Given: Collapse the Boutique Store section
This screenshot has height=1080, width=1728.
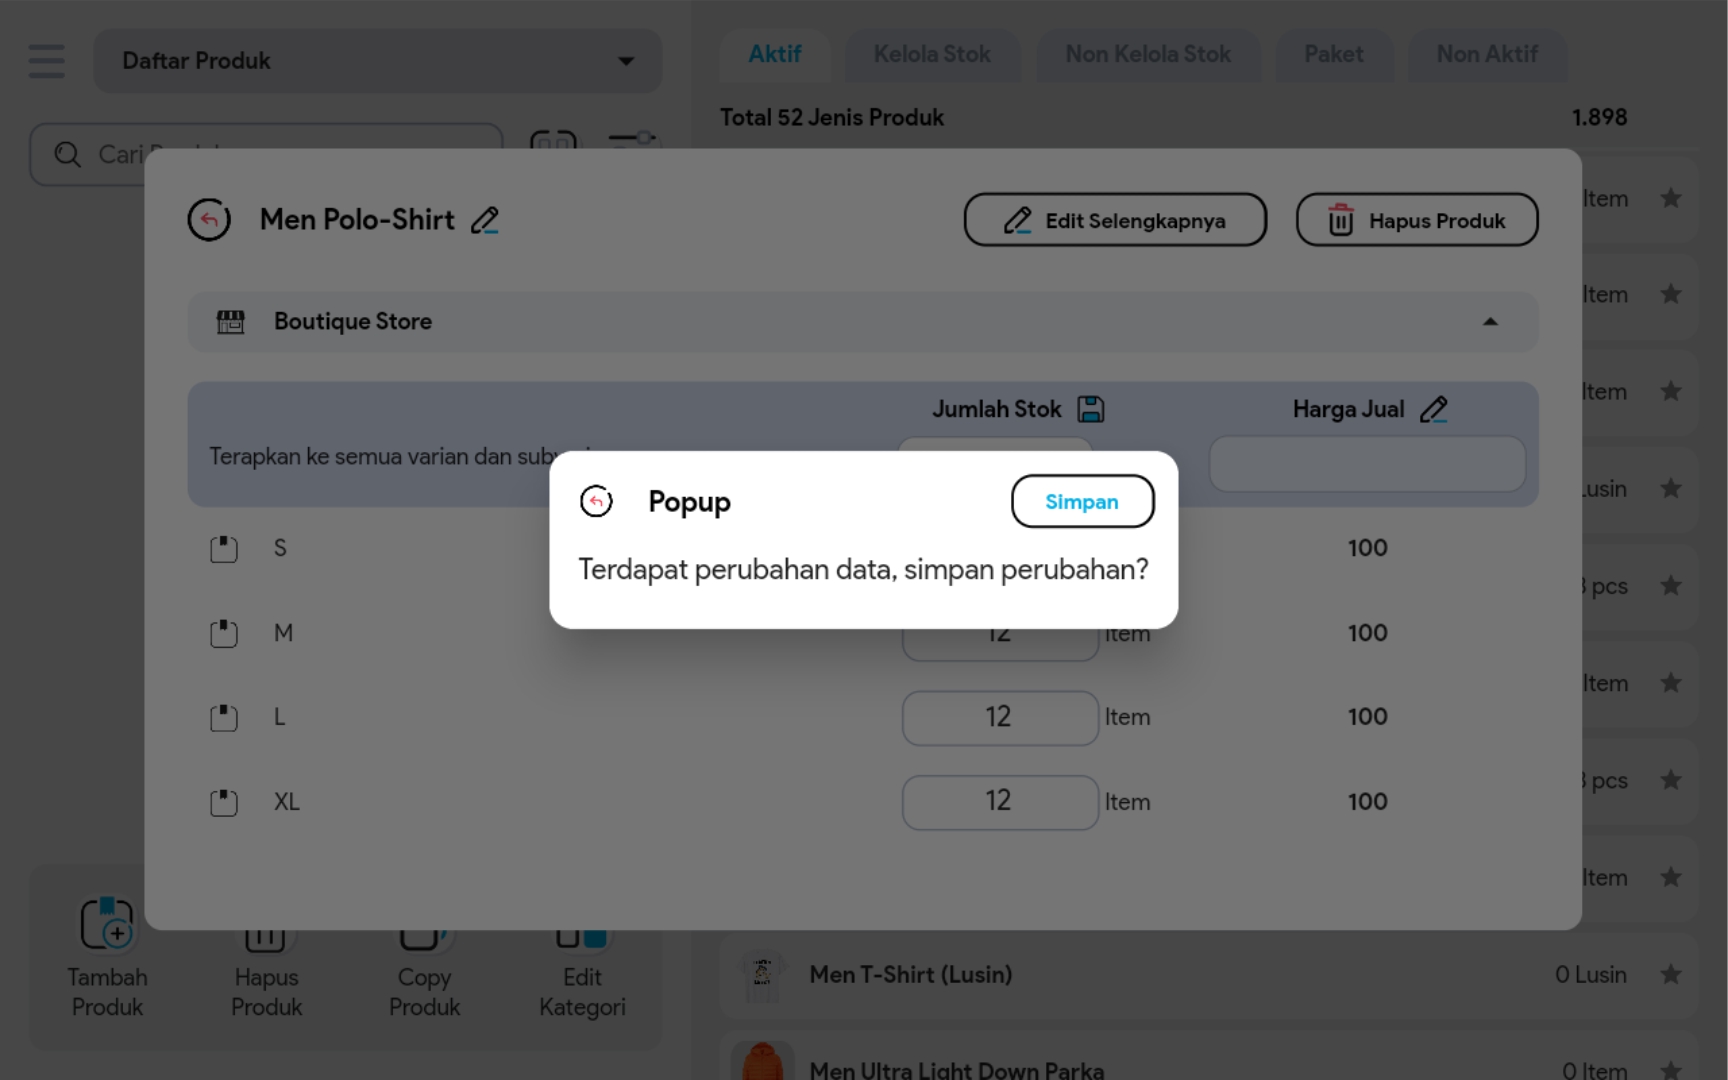Looking at the screenshot, I should coord(1489,322).
